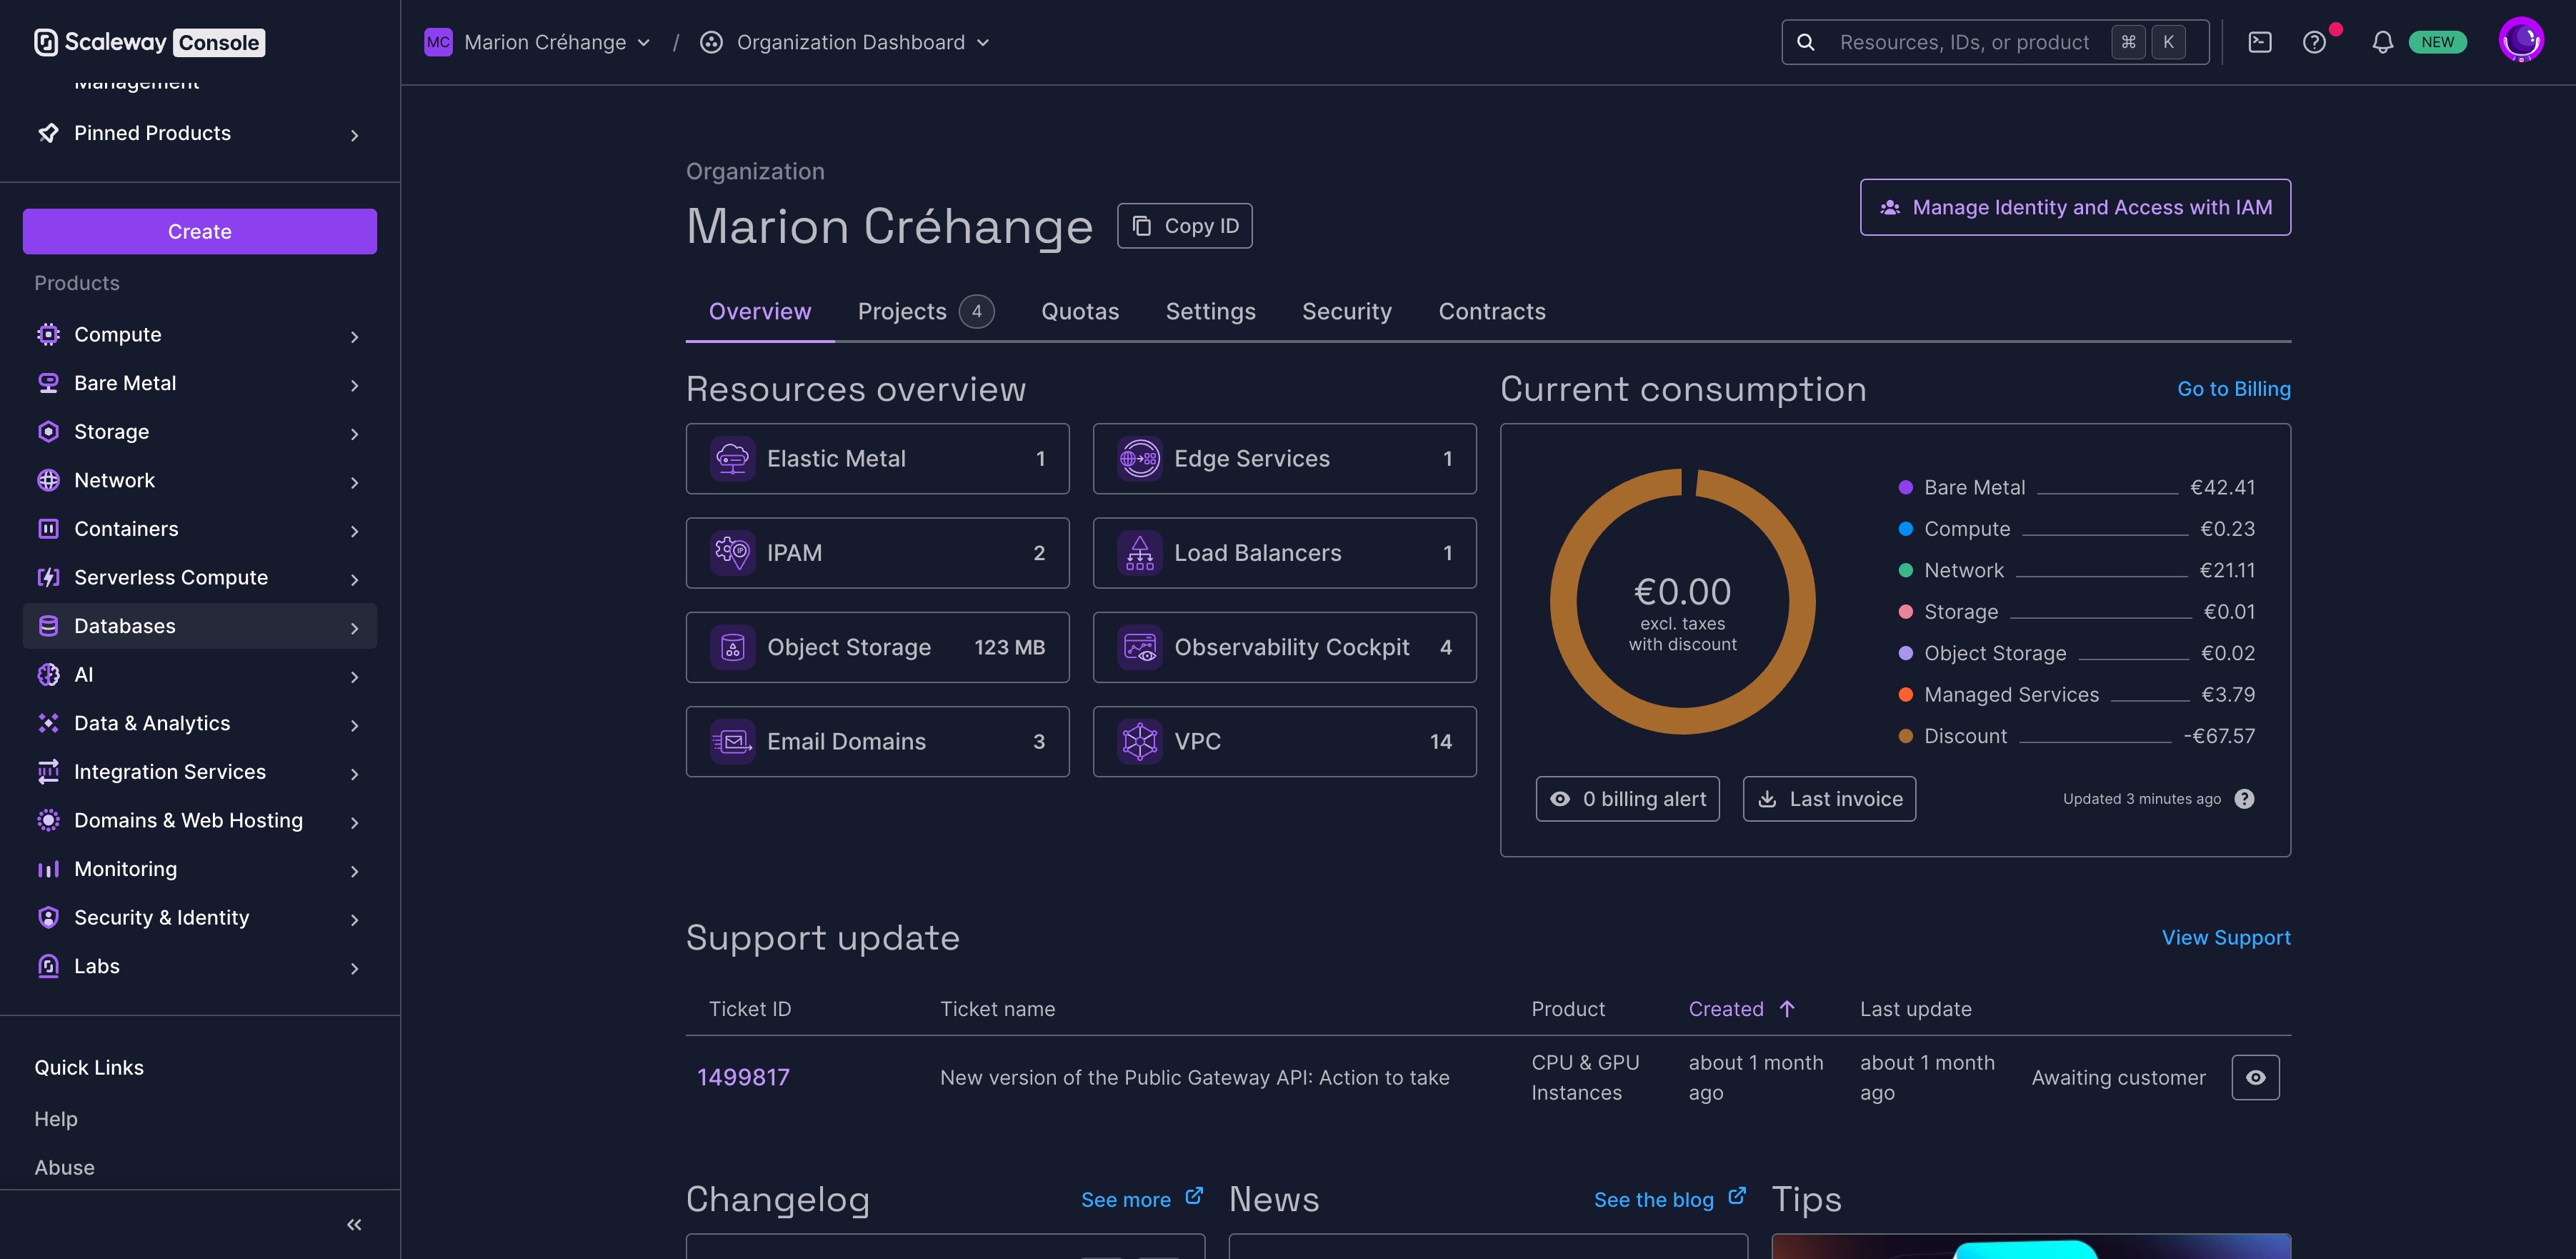Click the Labs flask icon
Screen dimensions: 2576x1259
coord(48,966)
